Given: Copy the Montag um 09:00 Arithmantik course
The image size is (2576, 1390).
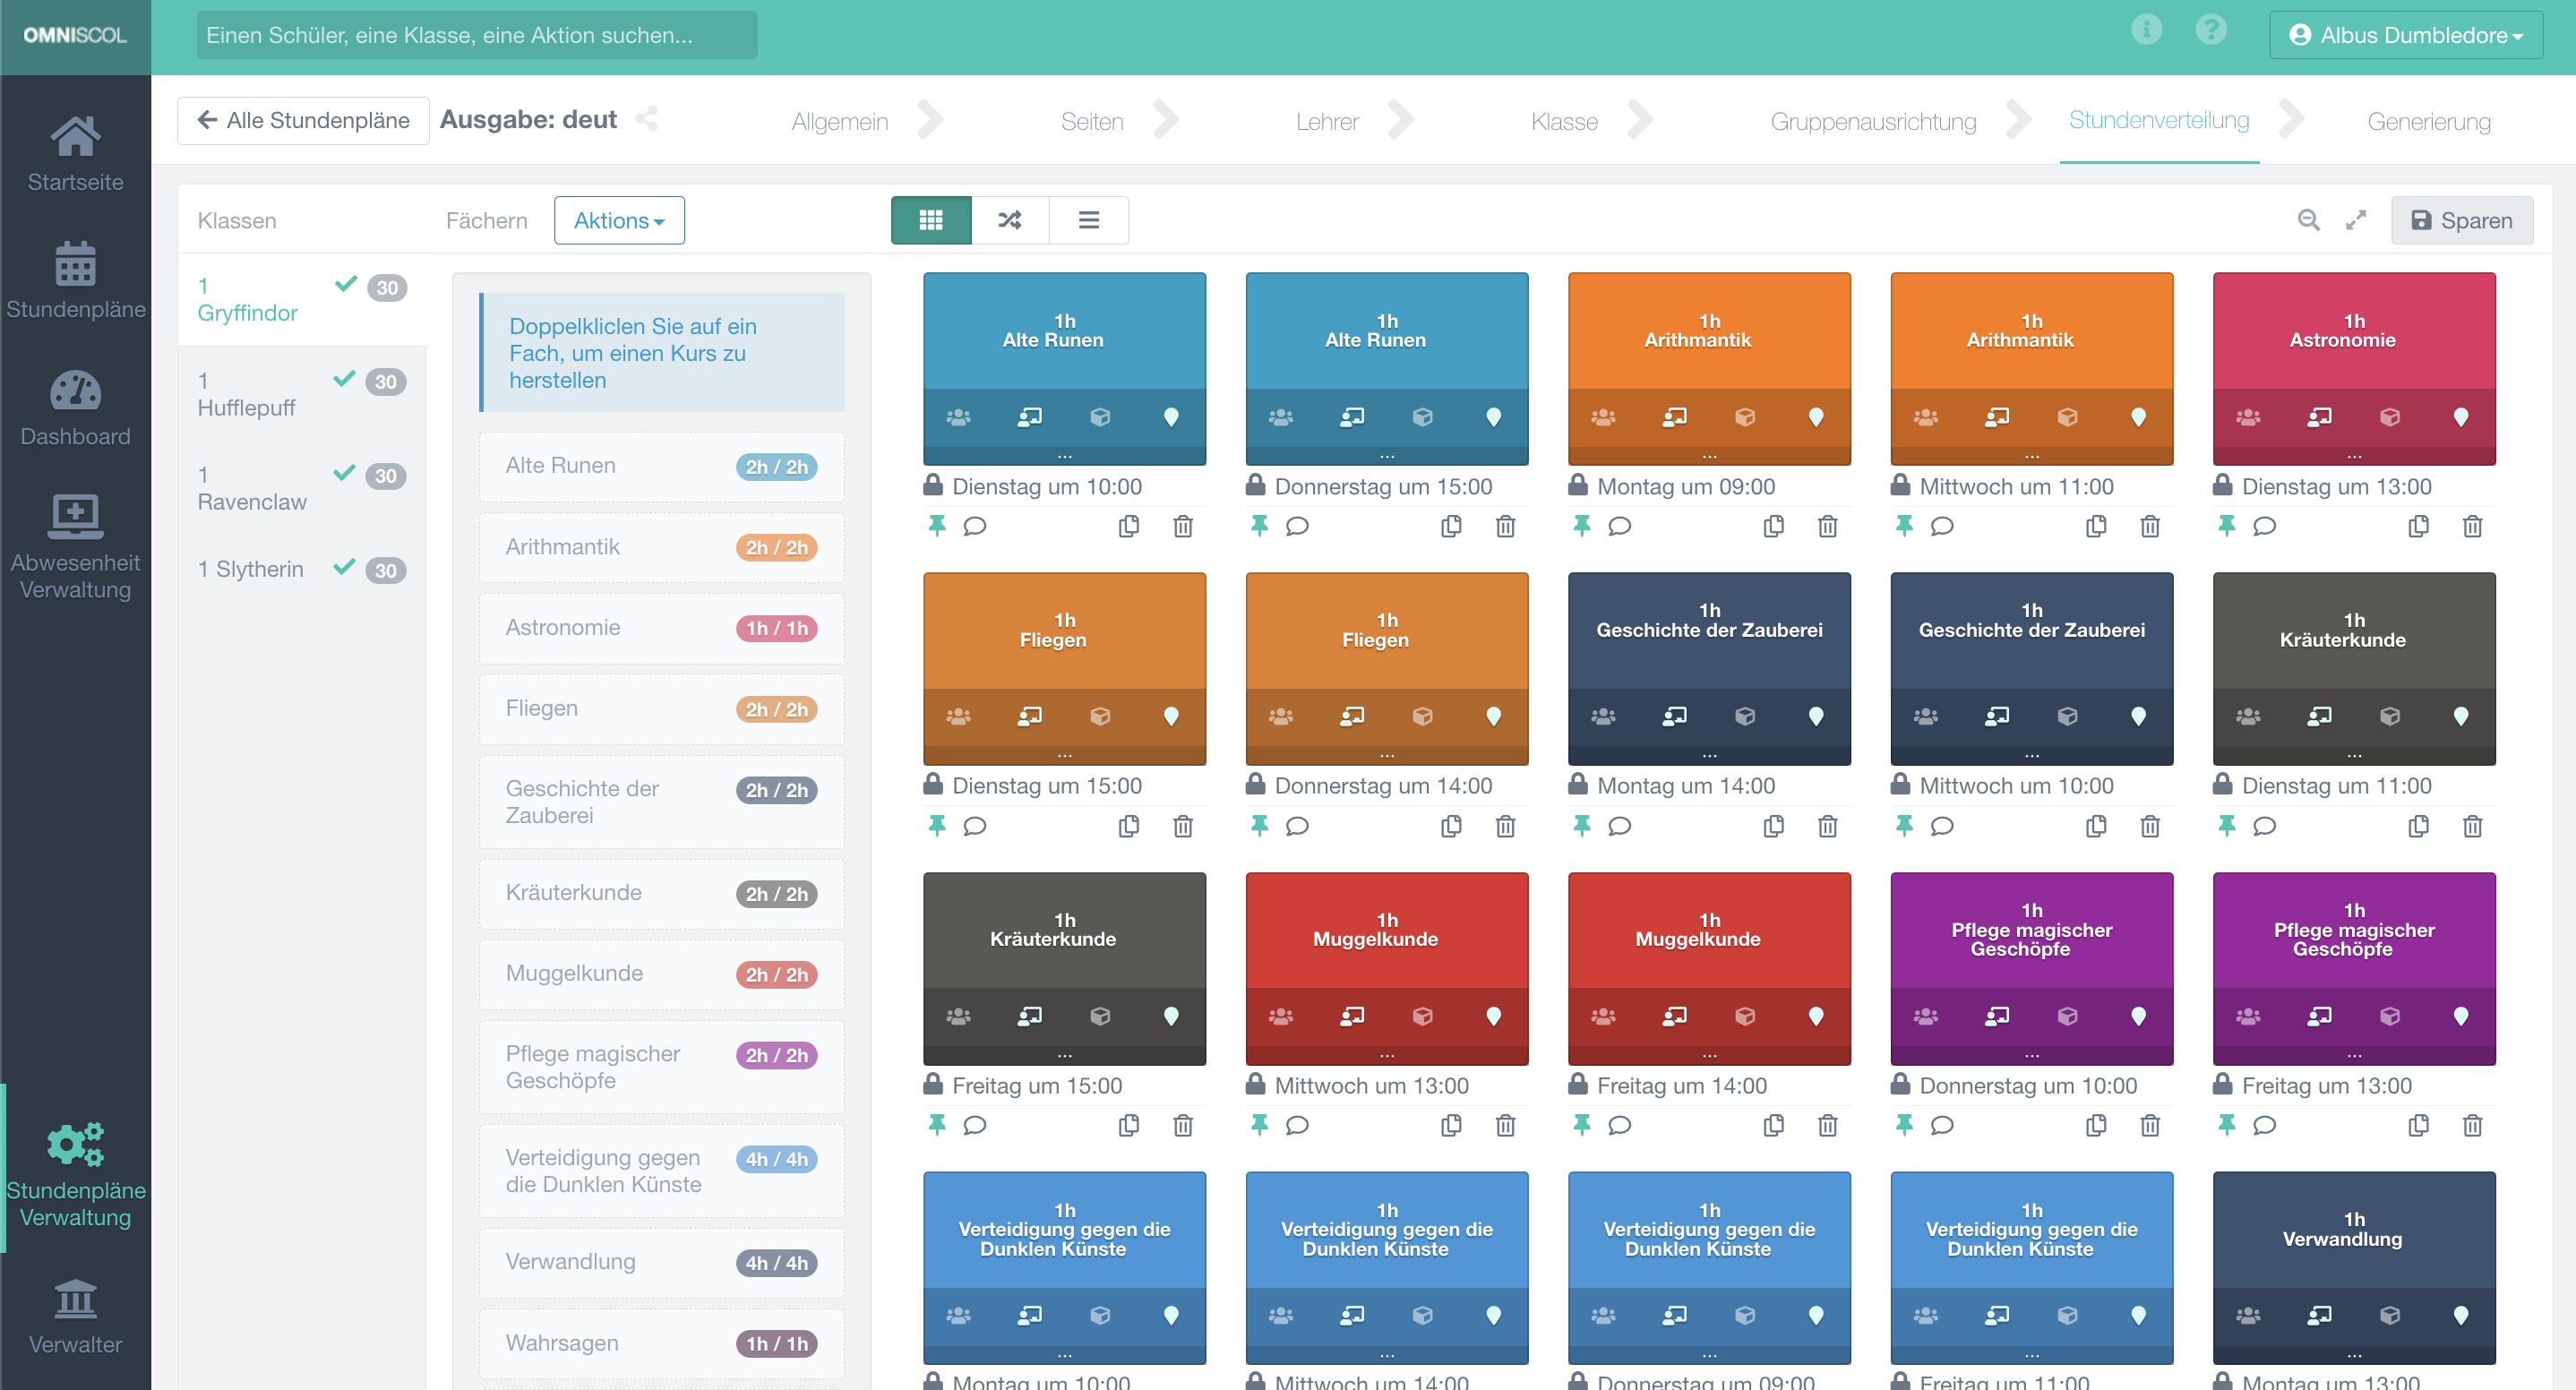Looking at the screenshot, I should [x=1773, y=526].
